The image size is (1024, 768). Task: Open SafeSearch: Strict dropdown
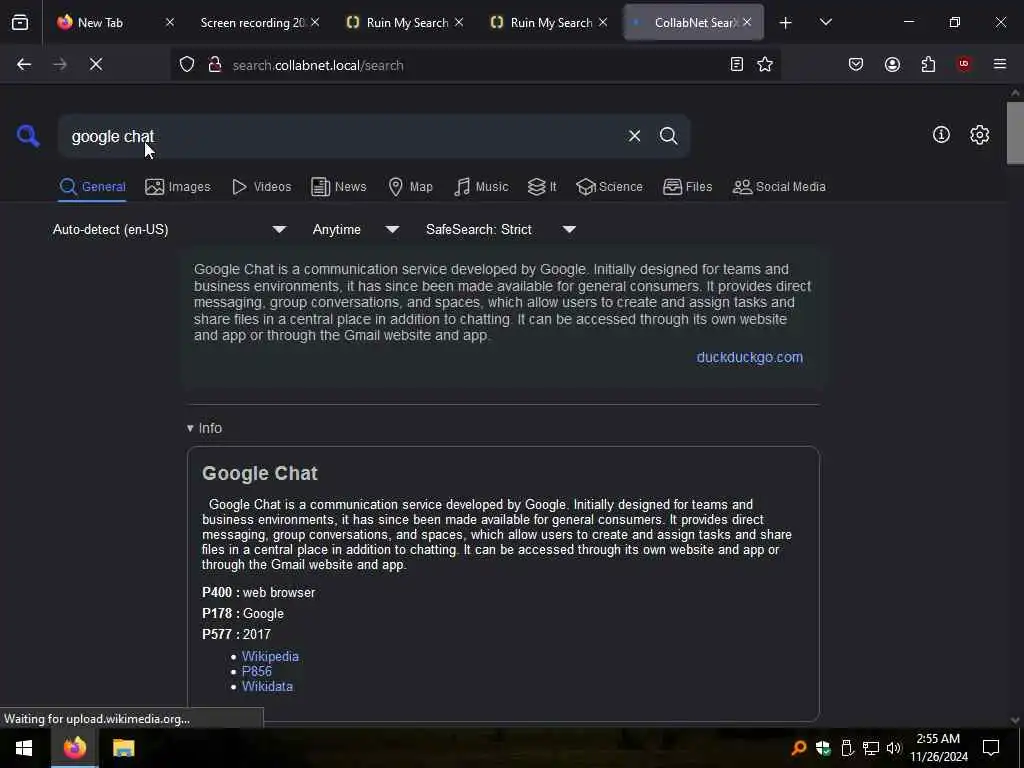(x=501, y=229)
